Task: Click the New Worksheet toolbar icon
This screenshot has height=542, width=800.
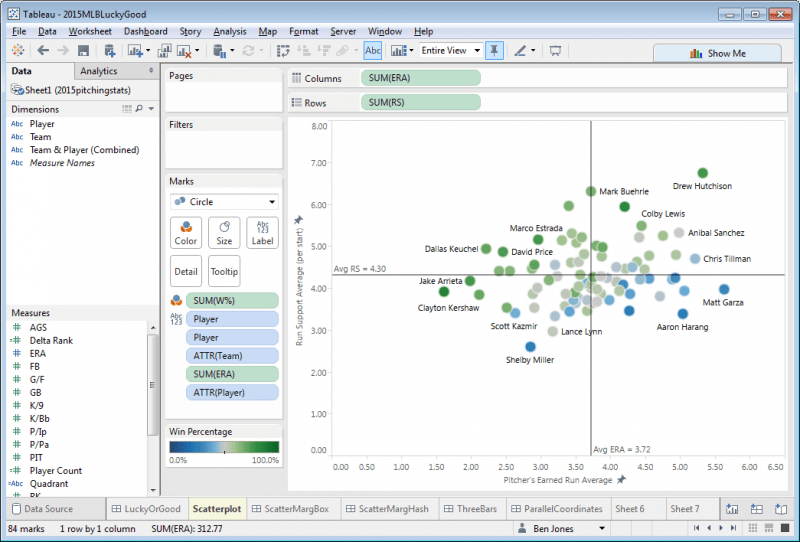Action: pyautogui.click(x=135, y=51)
